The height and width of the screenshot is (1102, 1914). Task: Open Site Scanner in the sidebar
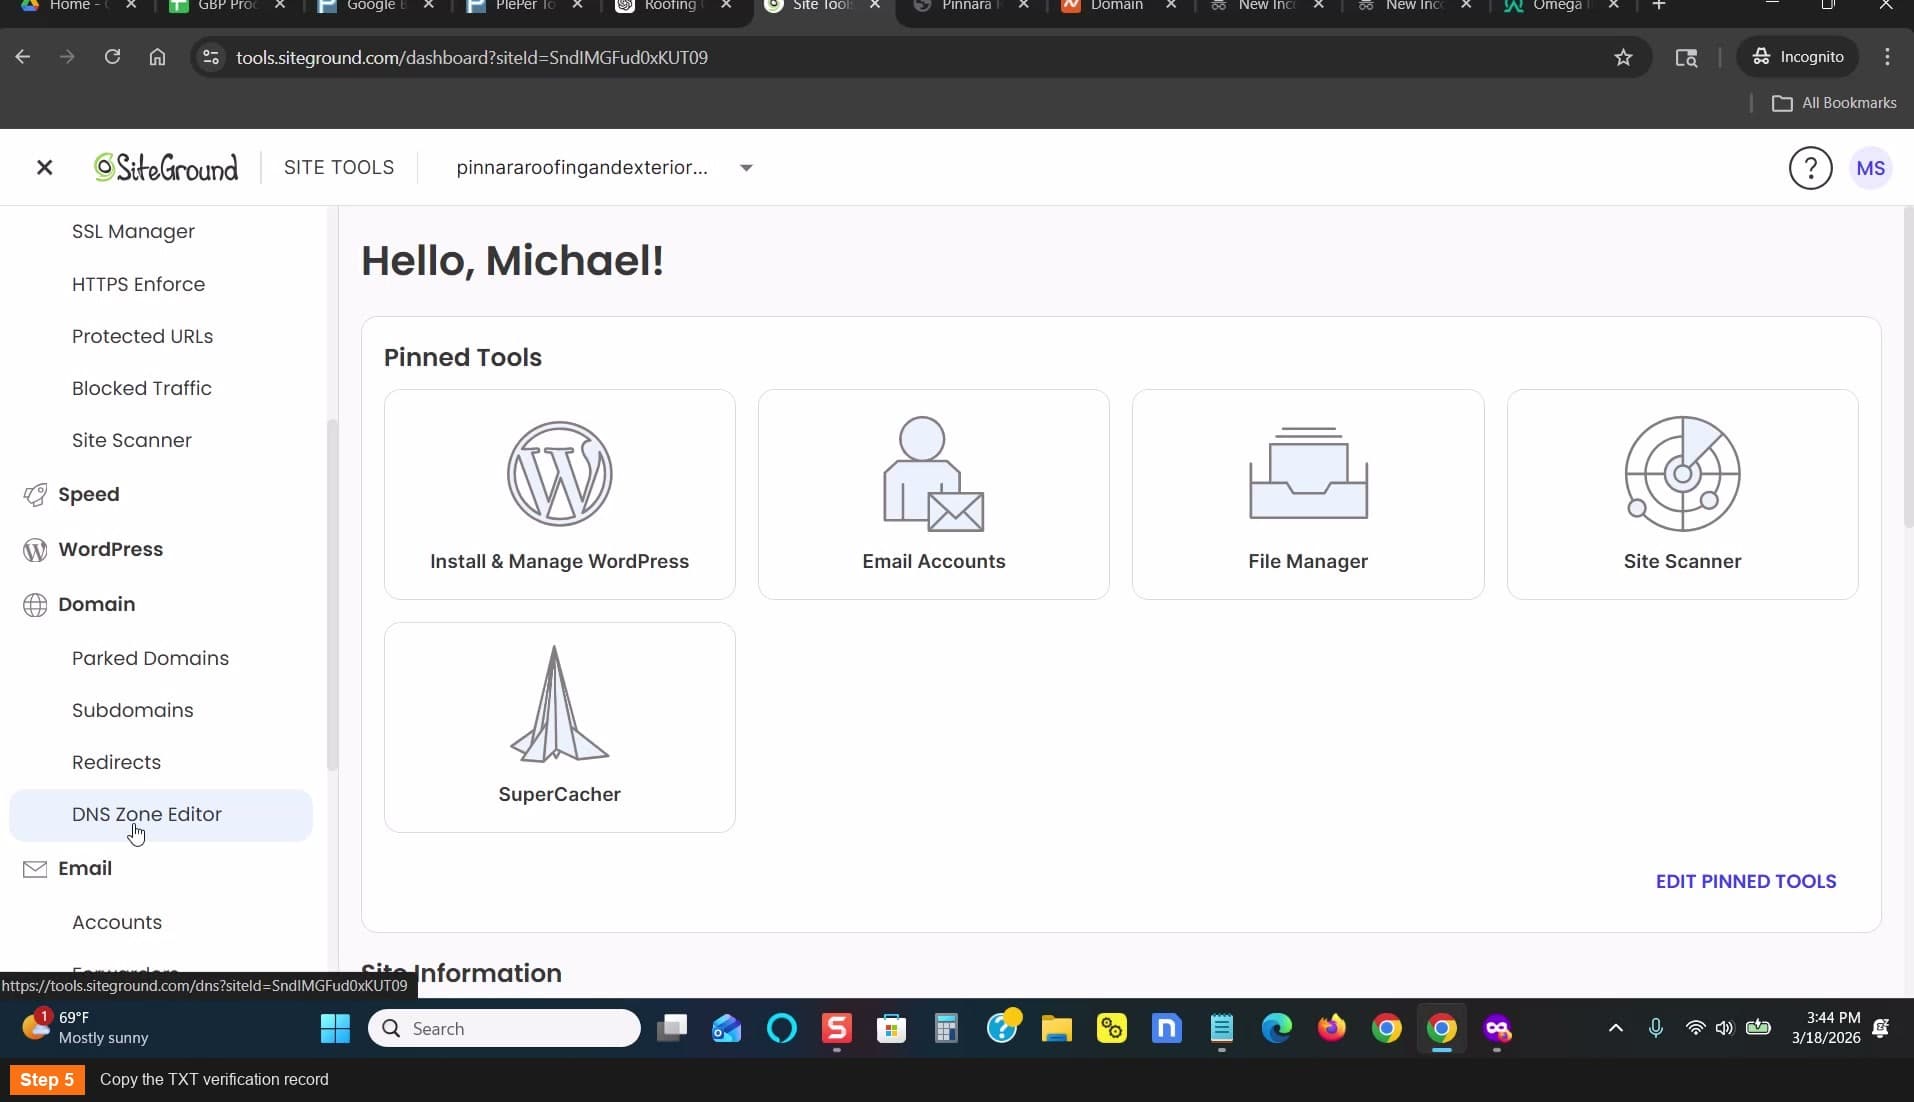(131, 440)
